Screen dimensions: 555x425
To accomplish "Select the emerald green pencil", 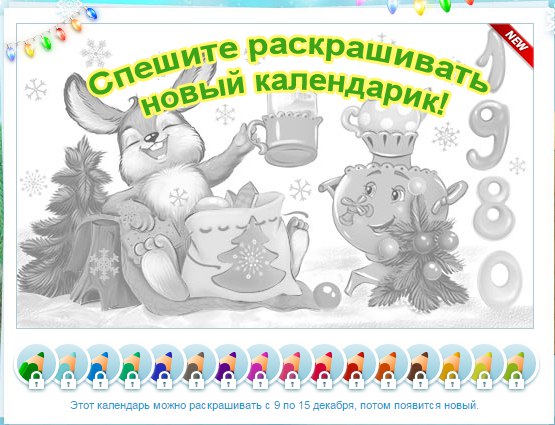I will click(132, 365).
